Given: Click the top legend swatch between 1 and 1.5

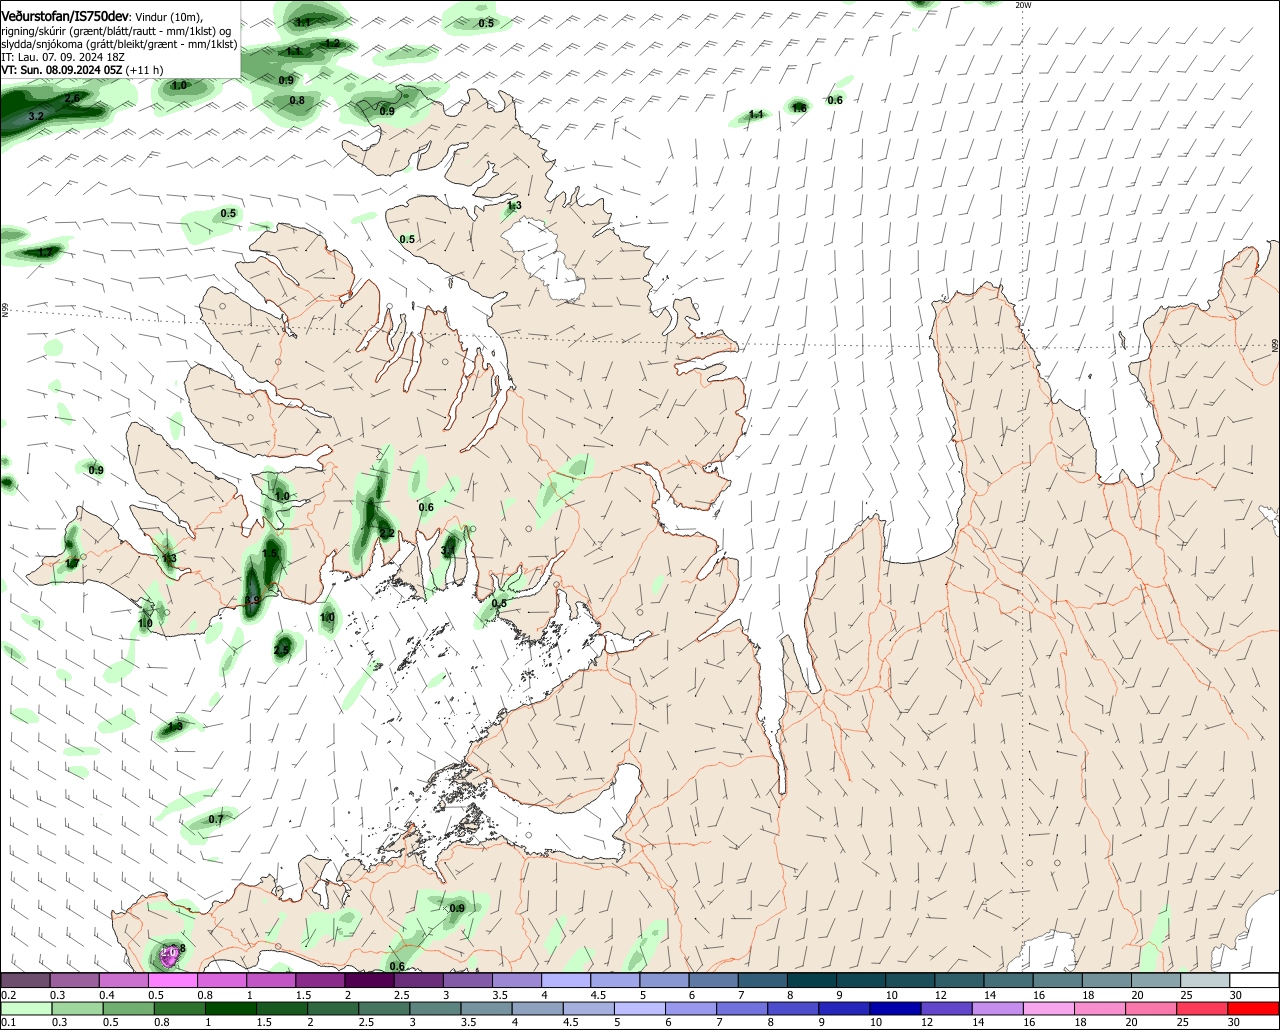Looking at the screenshot, I should tap(271, 981).
